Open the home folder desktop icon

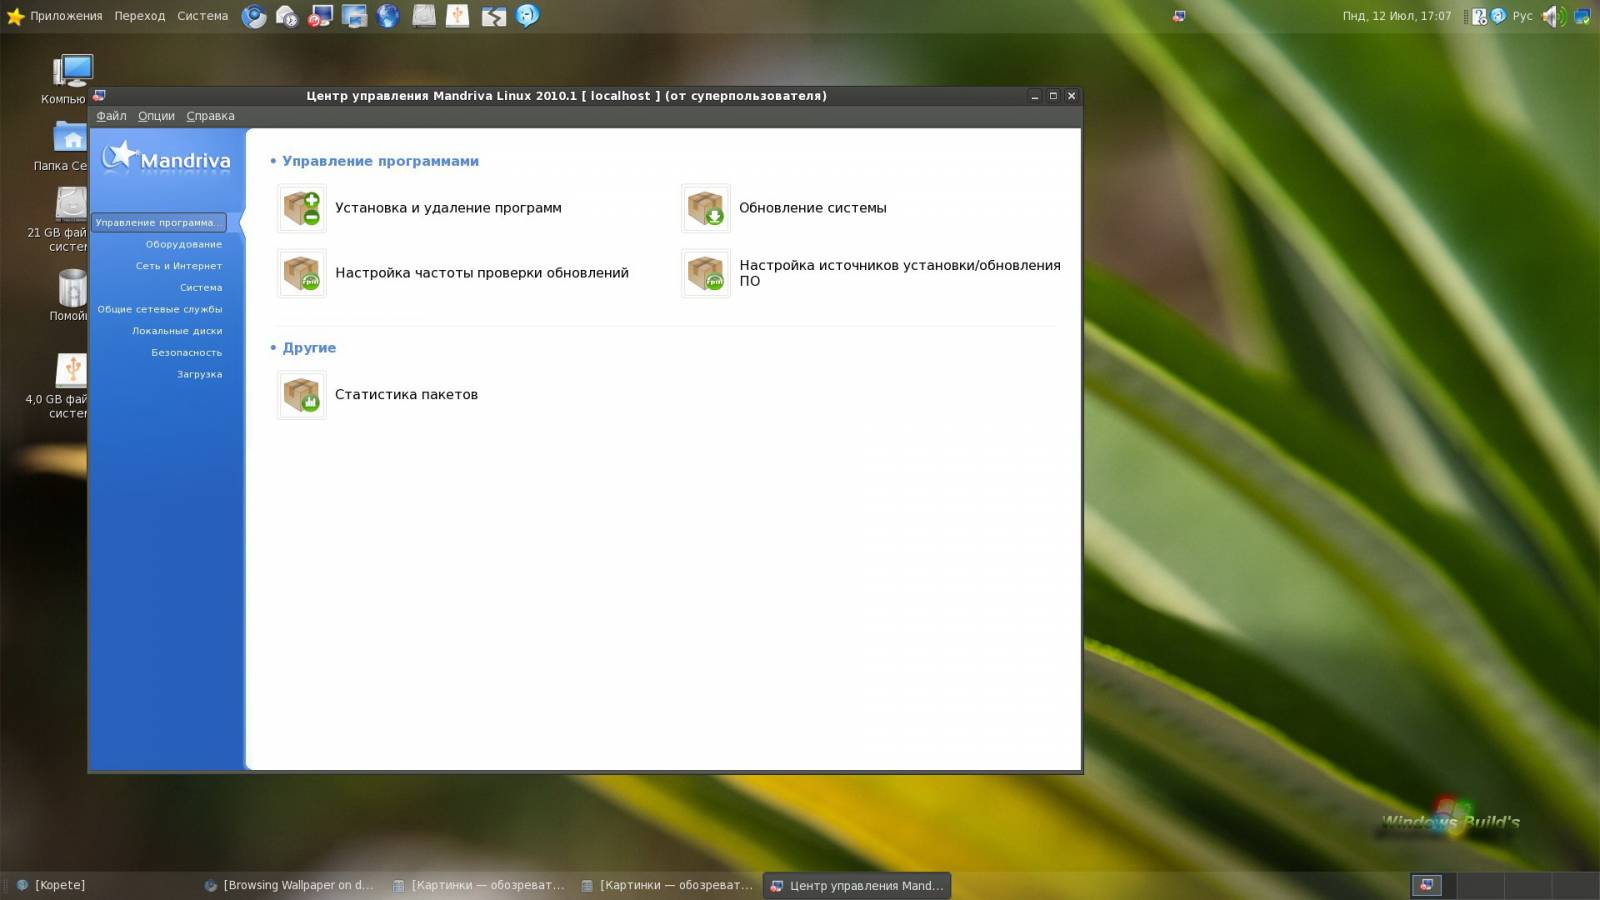coord(71,137)
